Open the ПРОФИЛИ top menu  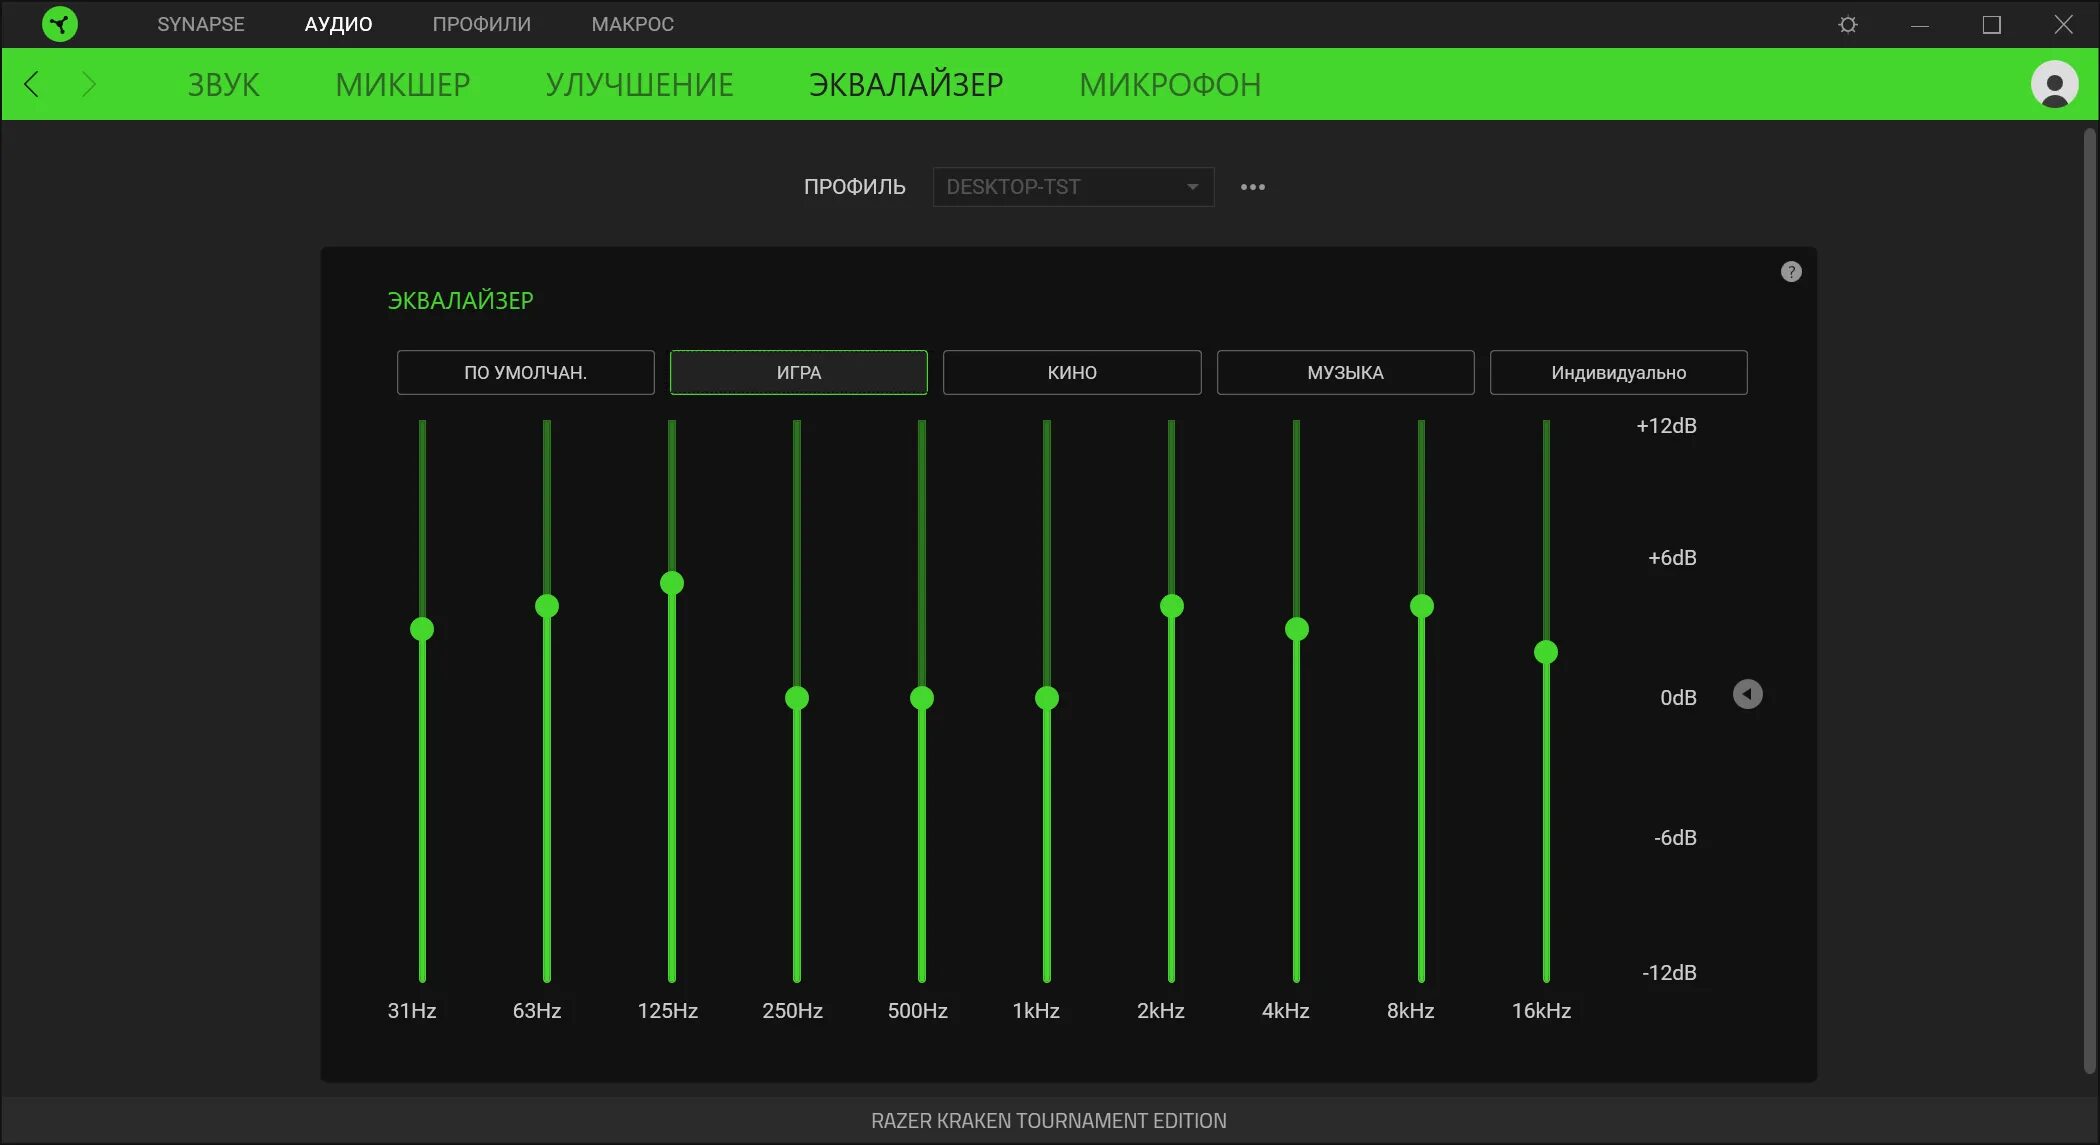click(x=482, y=24)
